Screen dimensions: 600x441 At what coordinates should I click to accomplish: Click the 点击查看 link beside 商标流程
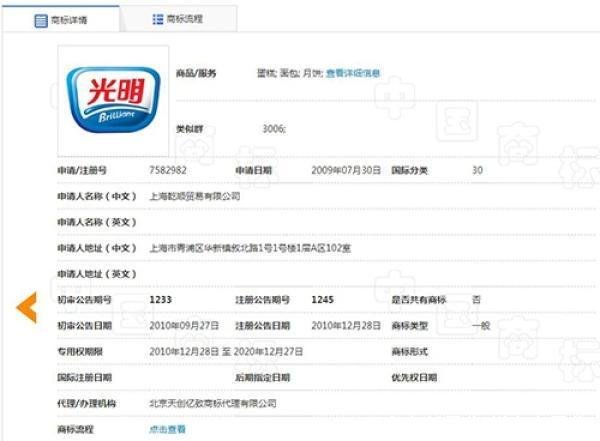point(167,429)
